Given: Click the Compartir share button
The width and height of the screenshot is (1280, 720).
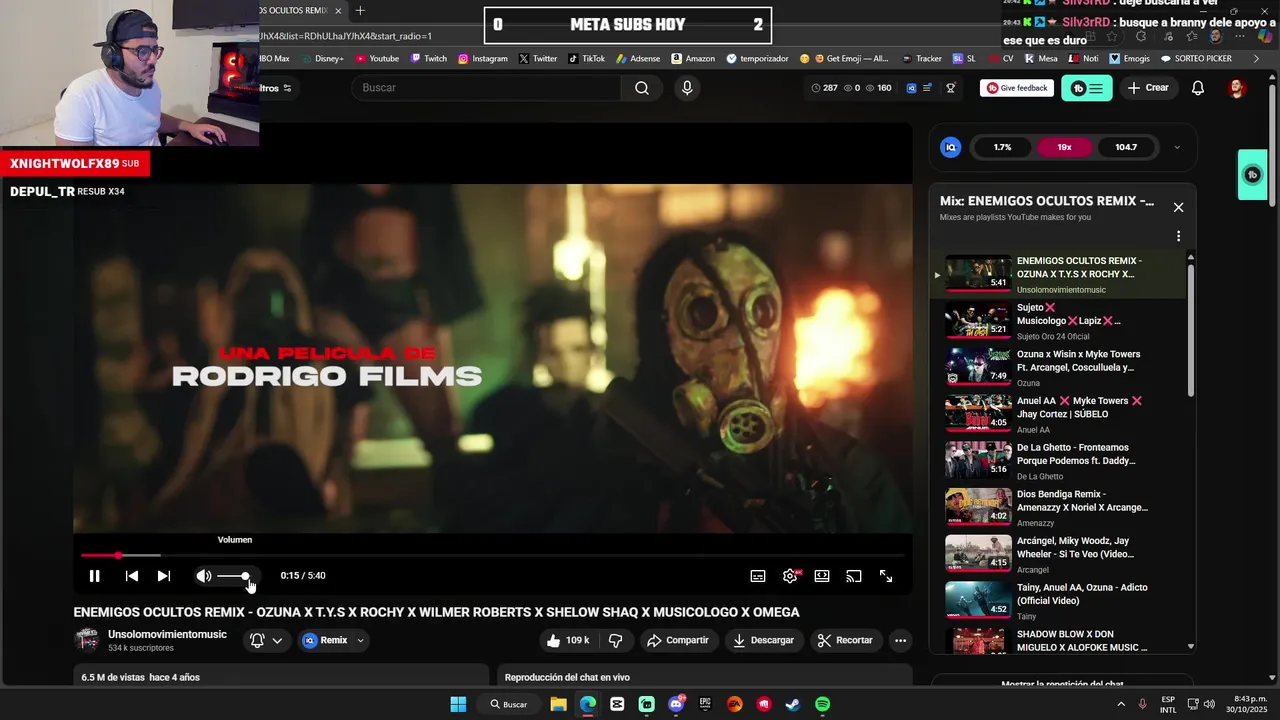Looking at the screenshot, I should coord(678,640).
